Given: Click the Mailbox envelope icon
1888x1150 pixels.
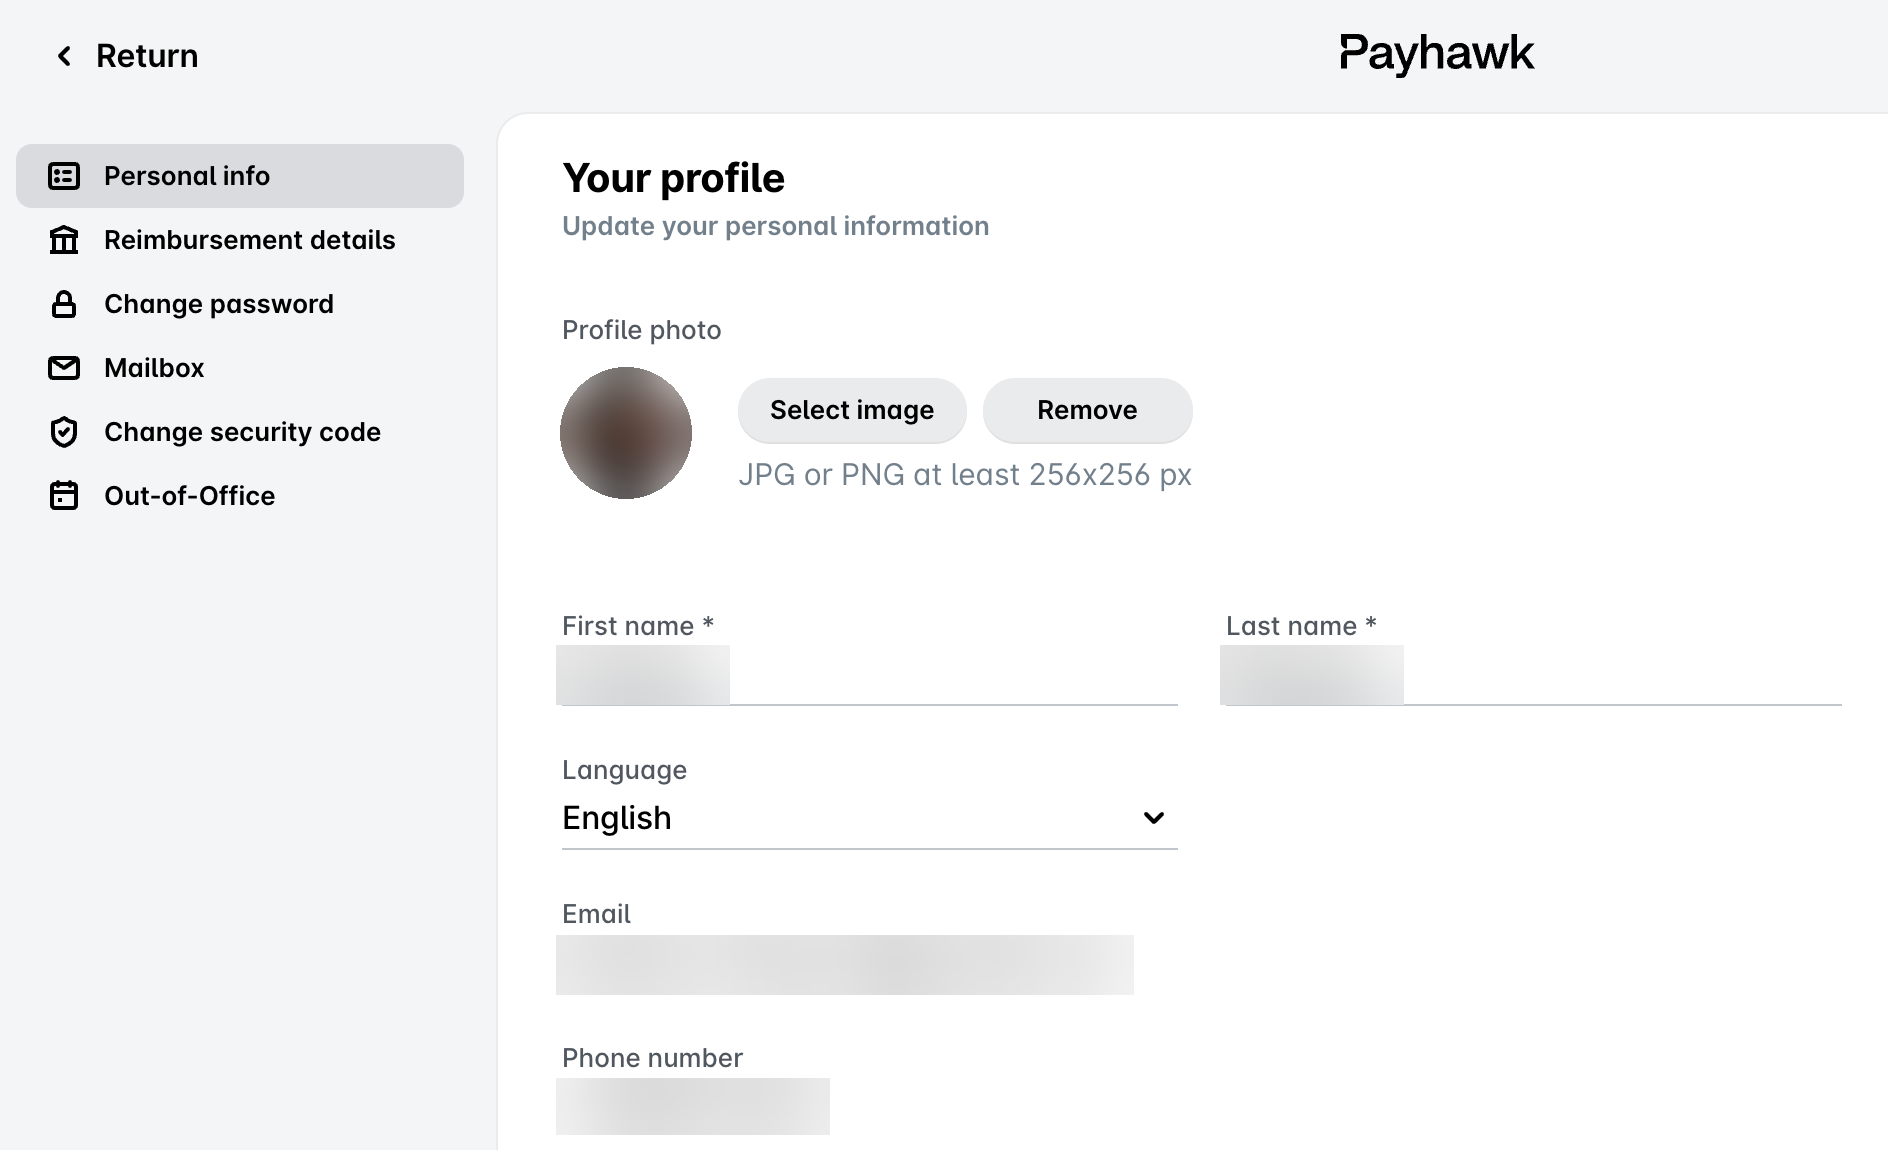Looking at the screenshot, I should click(64, 368).
